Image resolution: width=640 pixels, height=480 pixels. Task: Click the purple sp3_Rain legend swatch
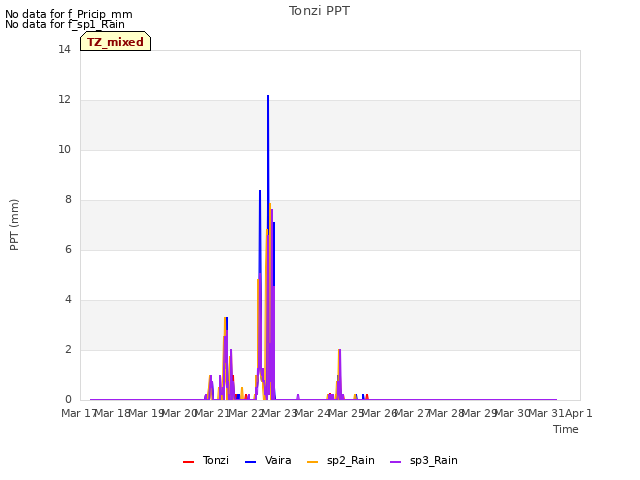[x=396, y=462]
